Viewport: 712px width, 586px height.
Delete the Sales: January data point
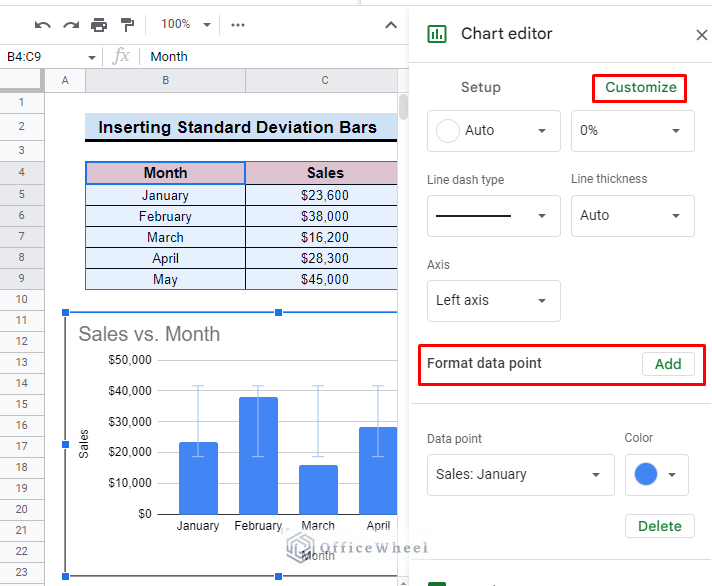coord(659,526)
